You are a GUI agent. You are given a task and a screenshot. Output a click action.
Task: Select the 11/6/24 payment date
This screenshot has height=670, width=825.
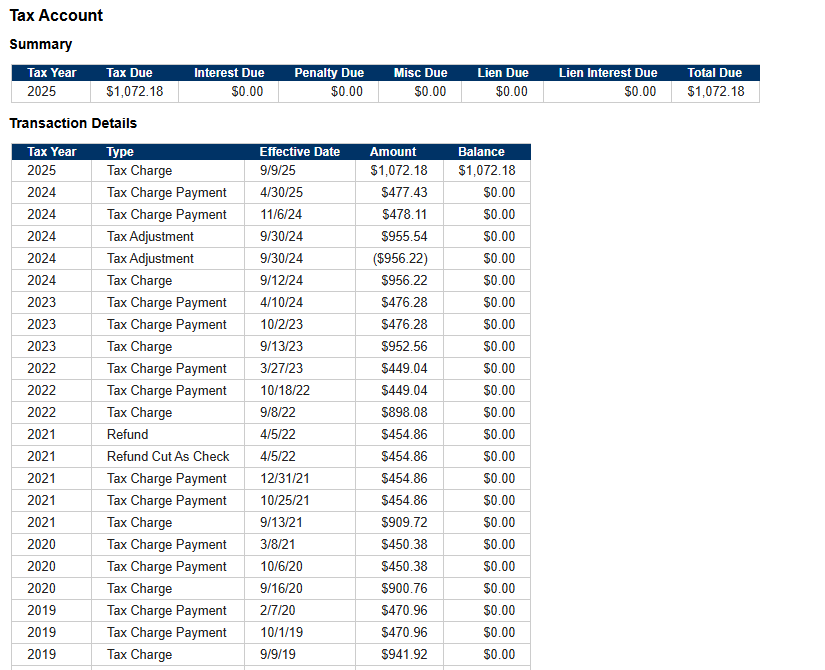point(281,215)
